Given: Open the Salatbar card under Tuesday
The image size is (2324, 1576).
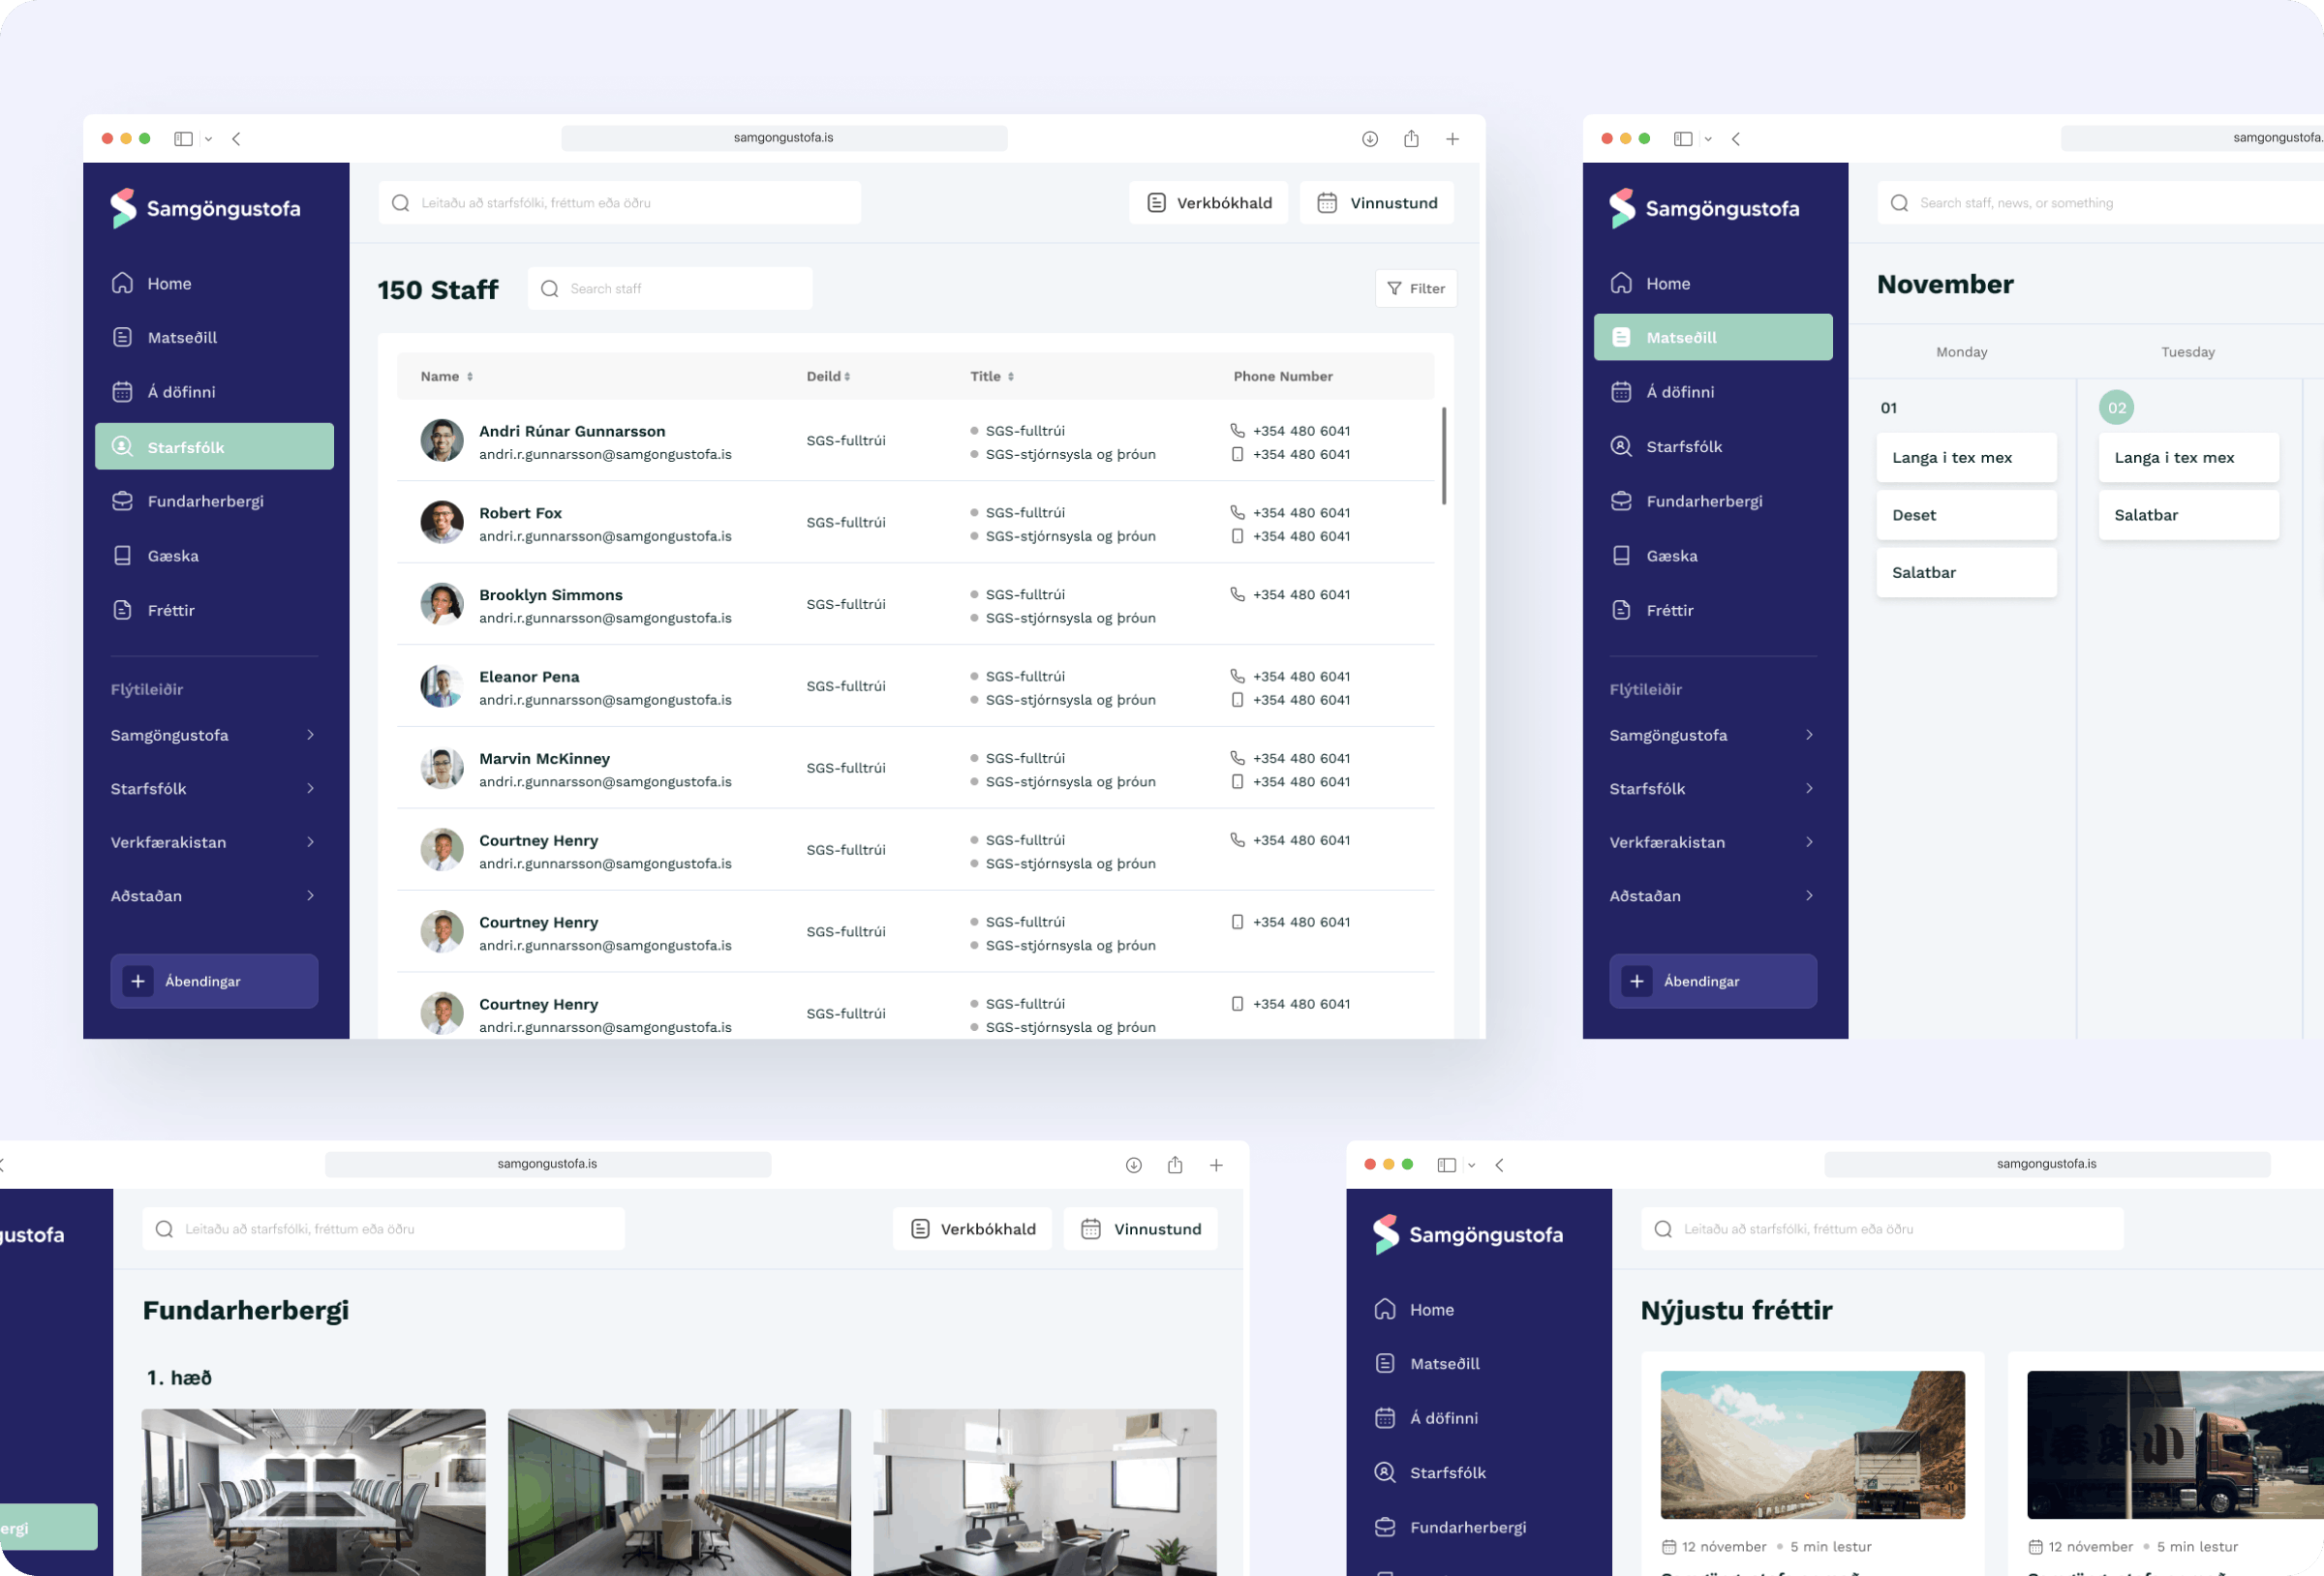Looking at the screenshot, I should [2188, 515].
